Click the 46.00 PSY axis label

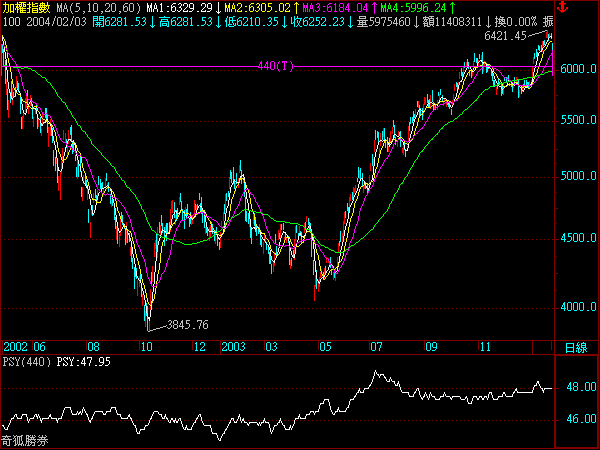point(581,419)
